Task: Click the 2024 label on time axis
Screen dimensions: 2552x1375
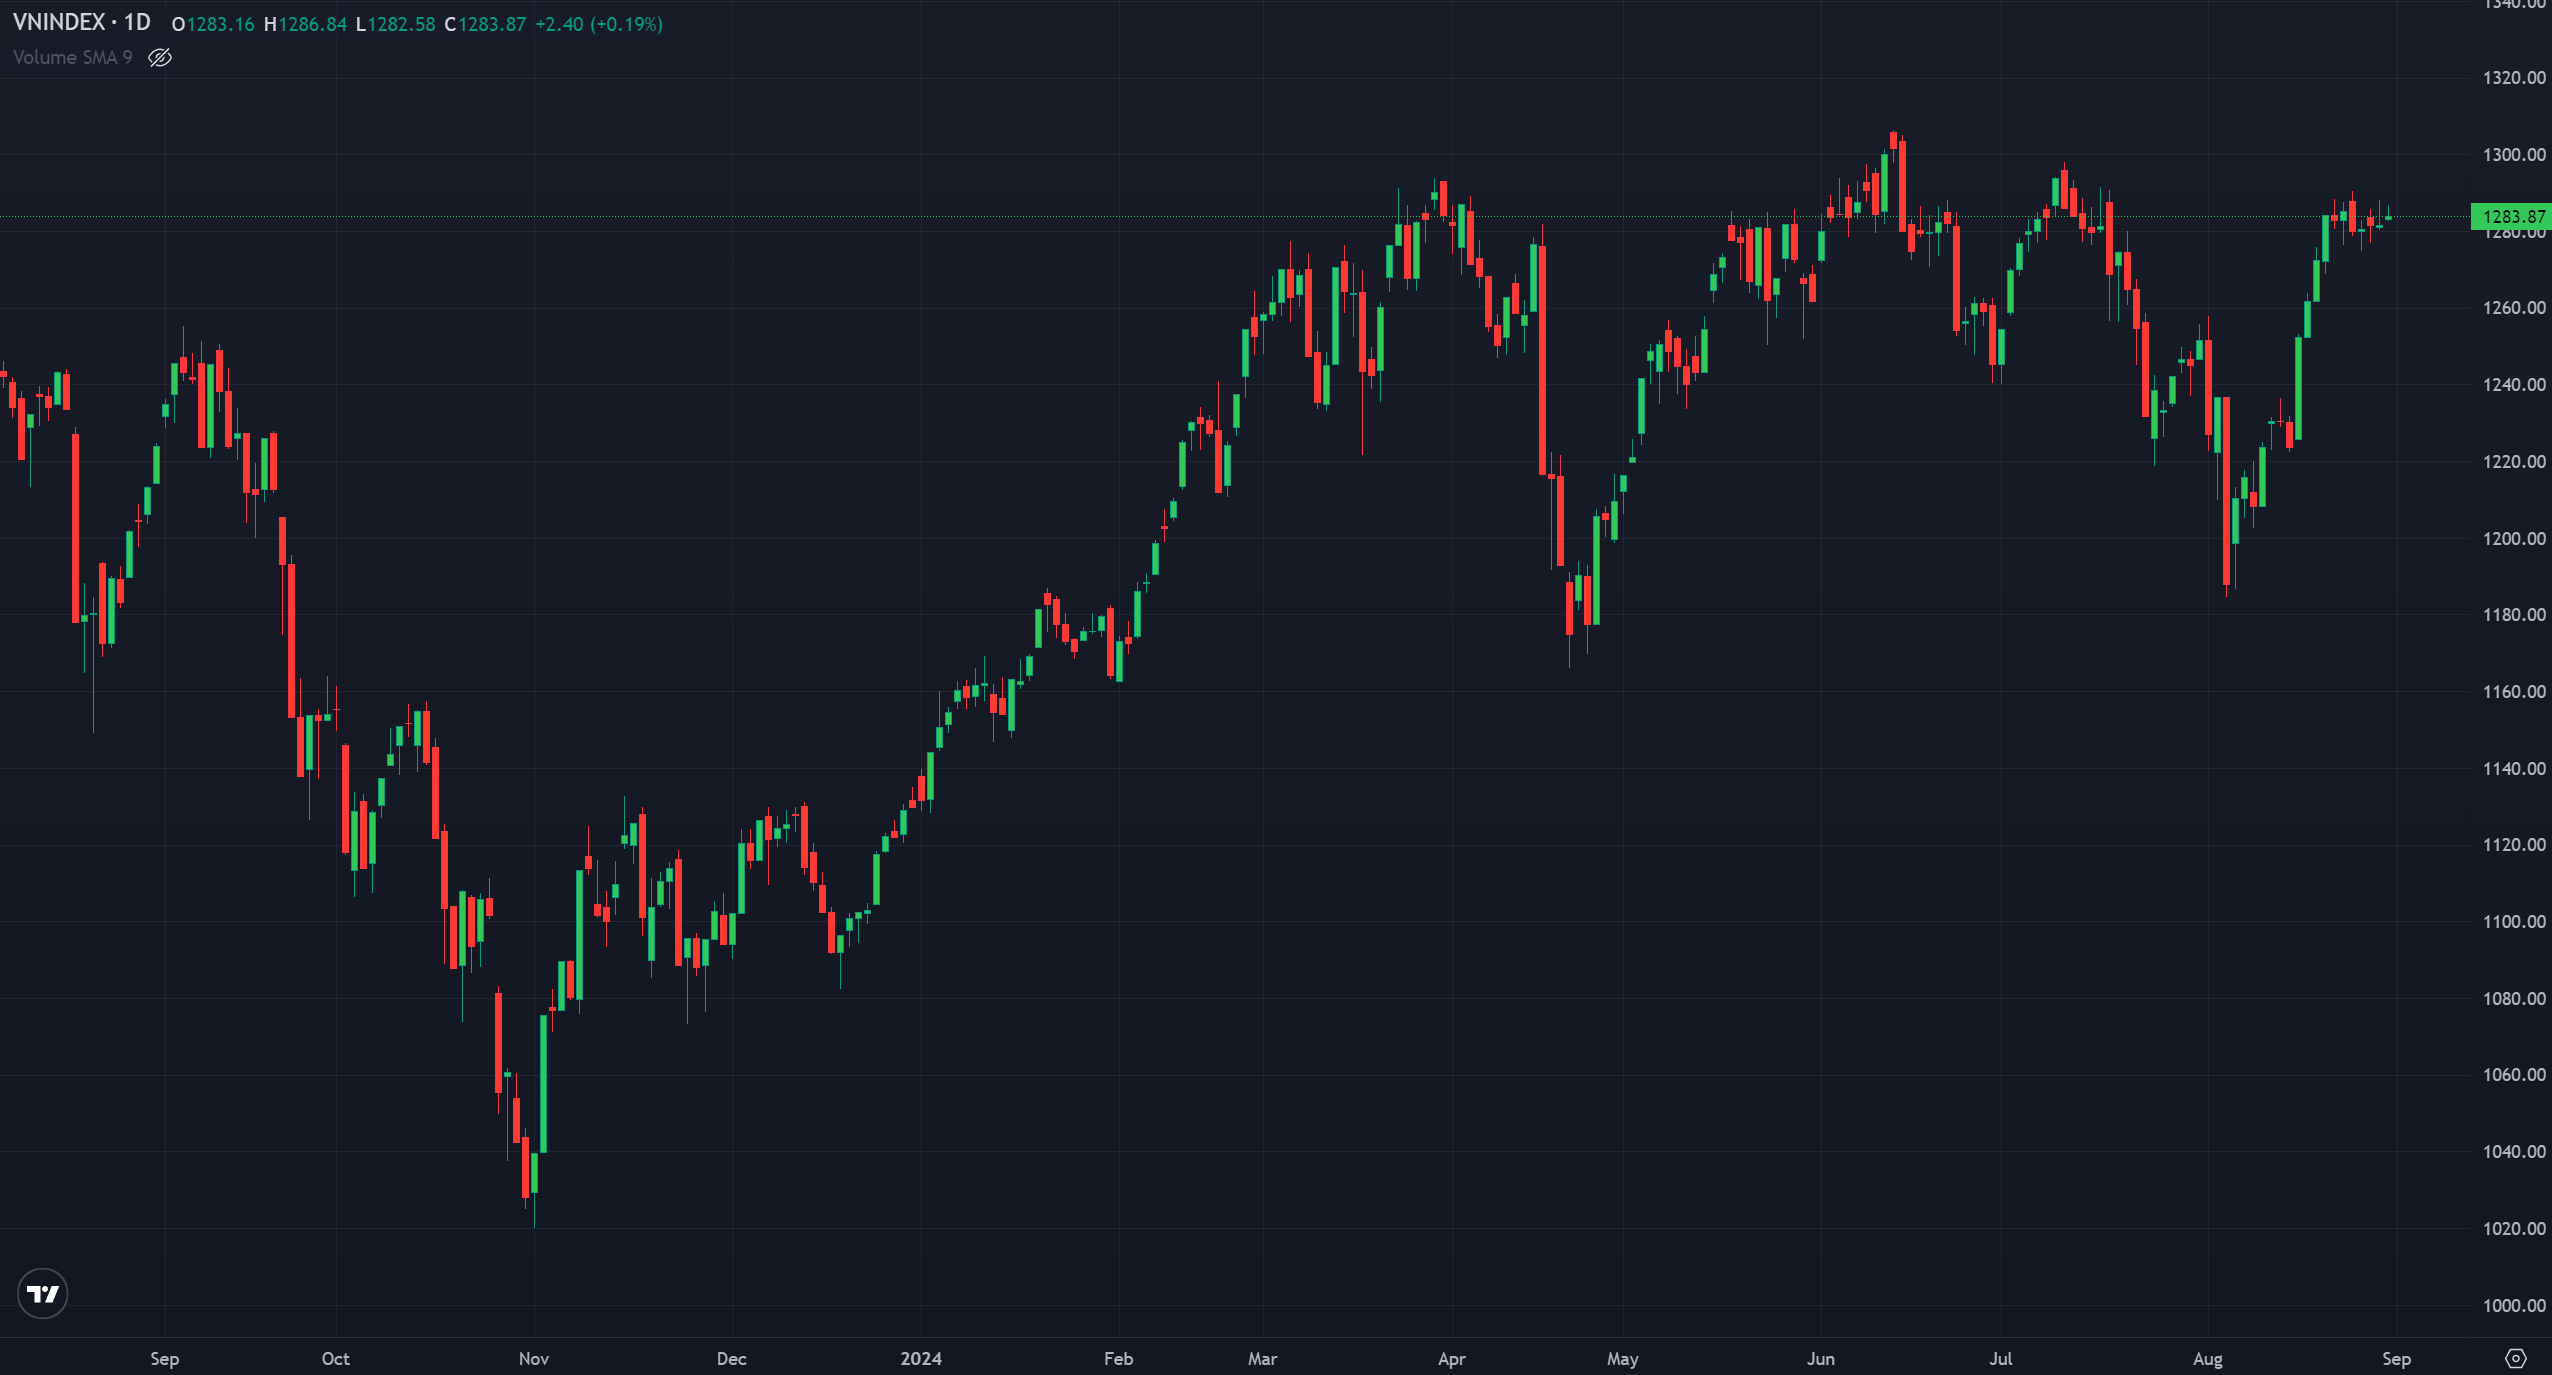Action: coord(920,1358)
